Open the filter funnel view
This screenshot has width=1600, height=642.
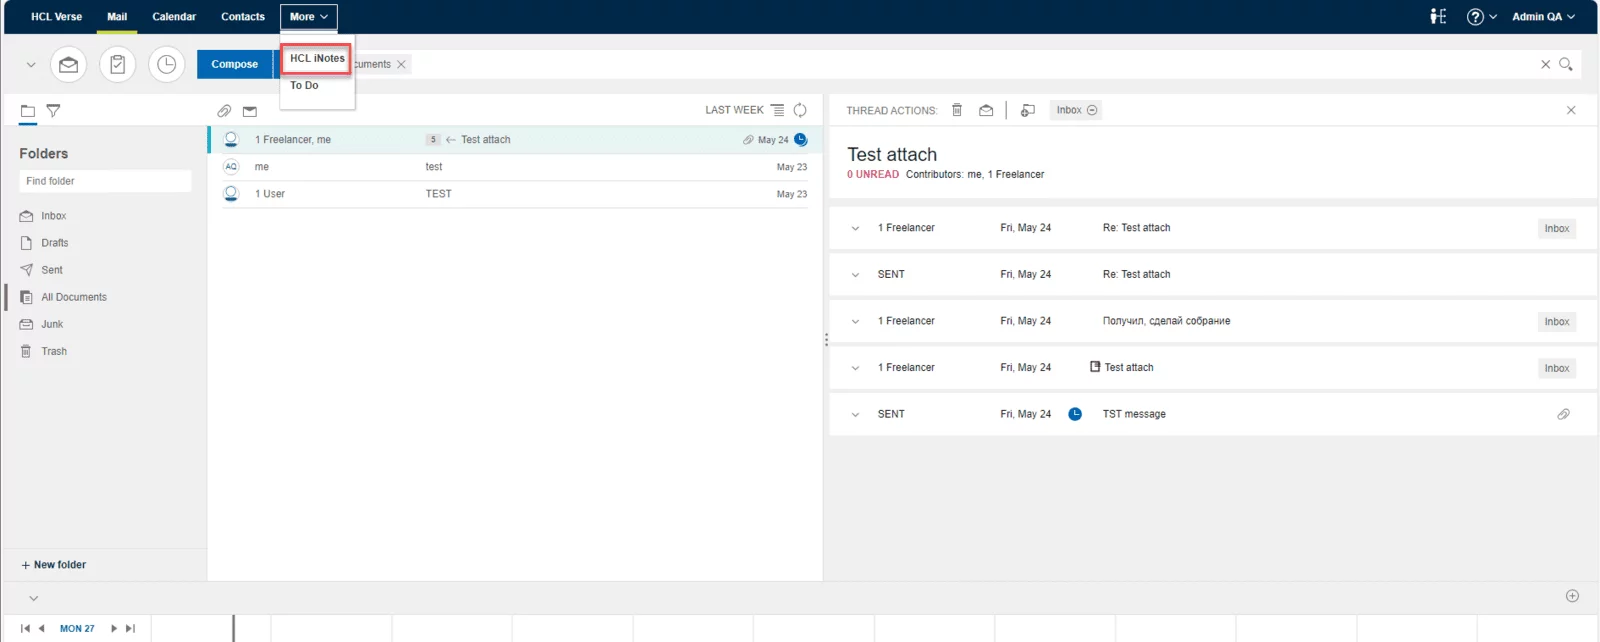pos(54,111)
